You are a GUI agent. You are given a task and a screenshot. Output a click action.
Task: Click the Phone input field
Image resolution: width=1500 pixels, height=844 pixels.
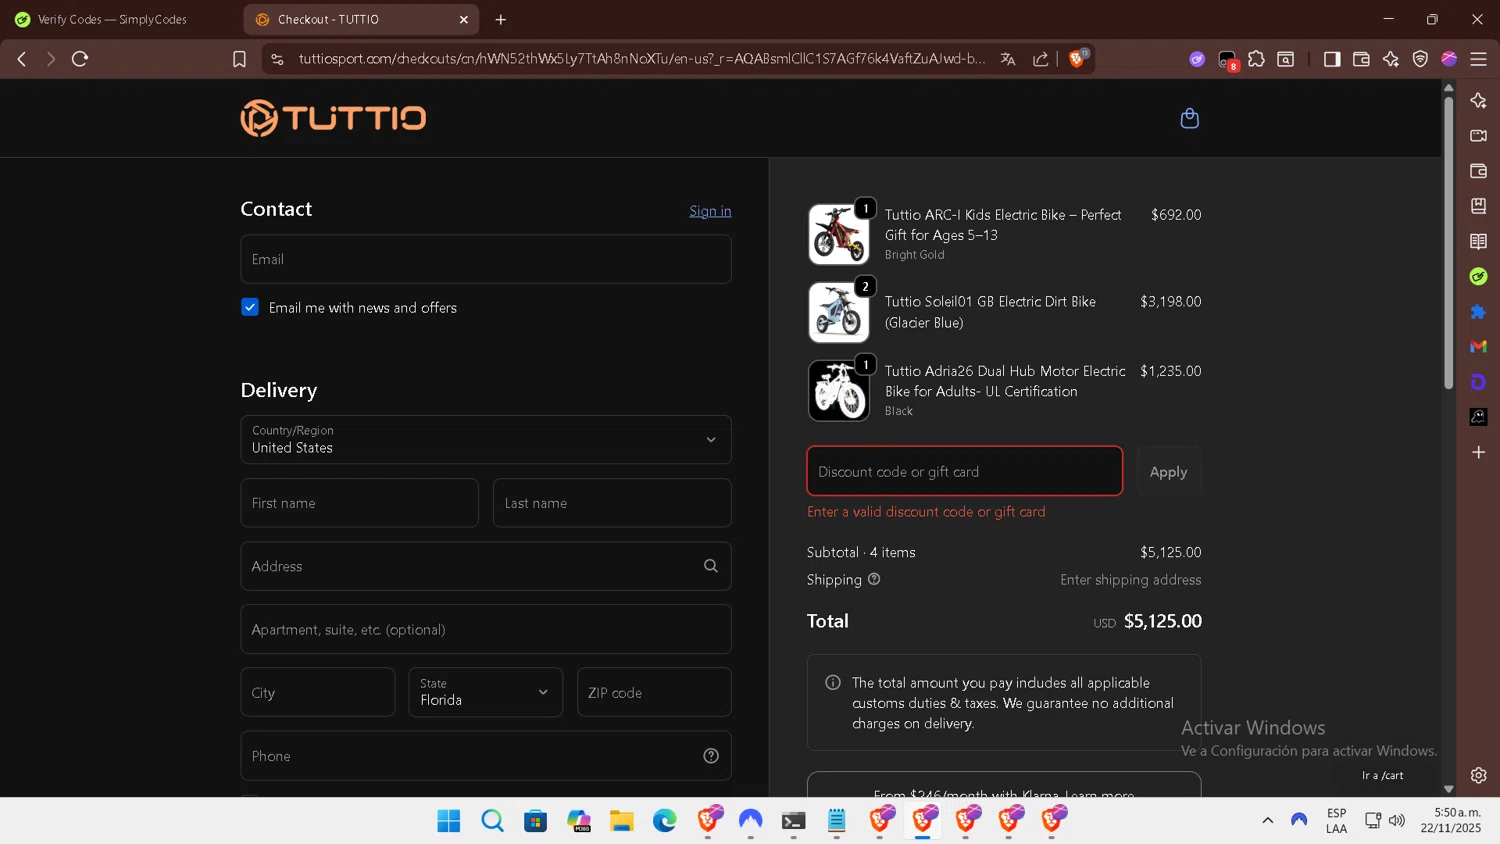point(486,756)
